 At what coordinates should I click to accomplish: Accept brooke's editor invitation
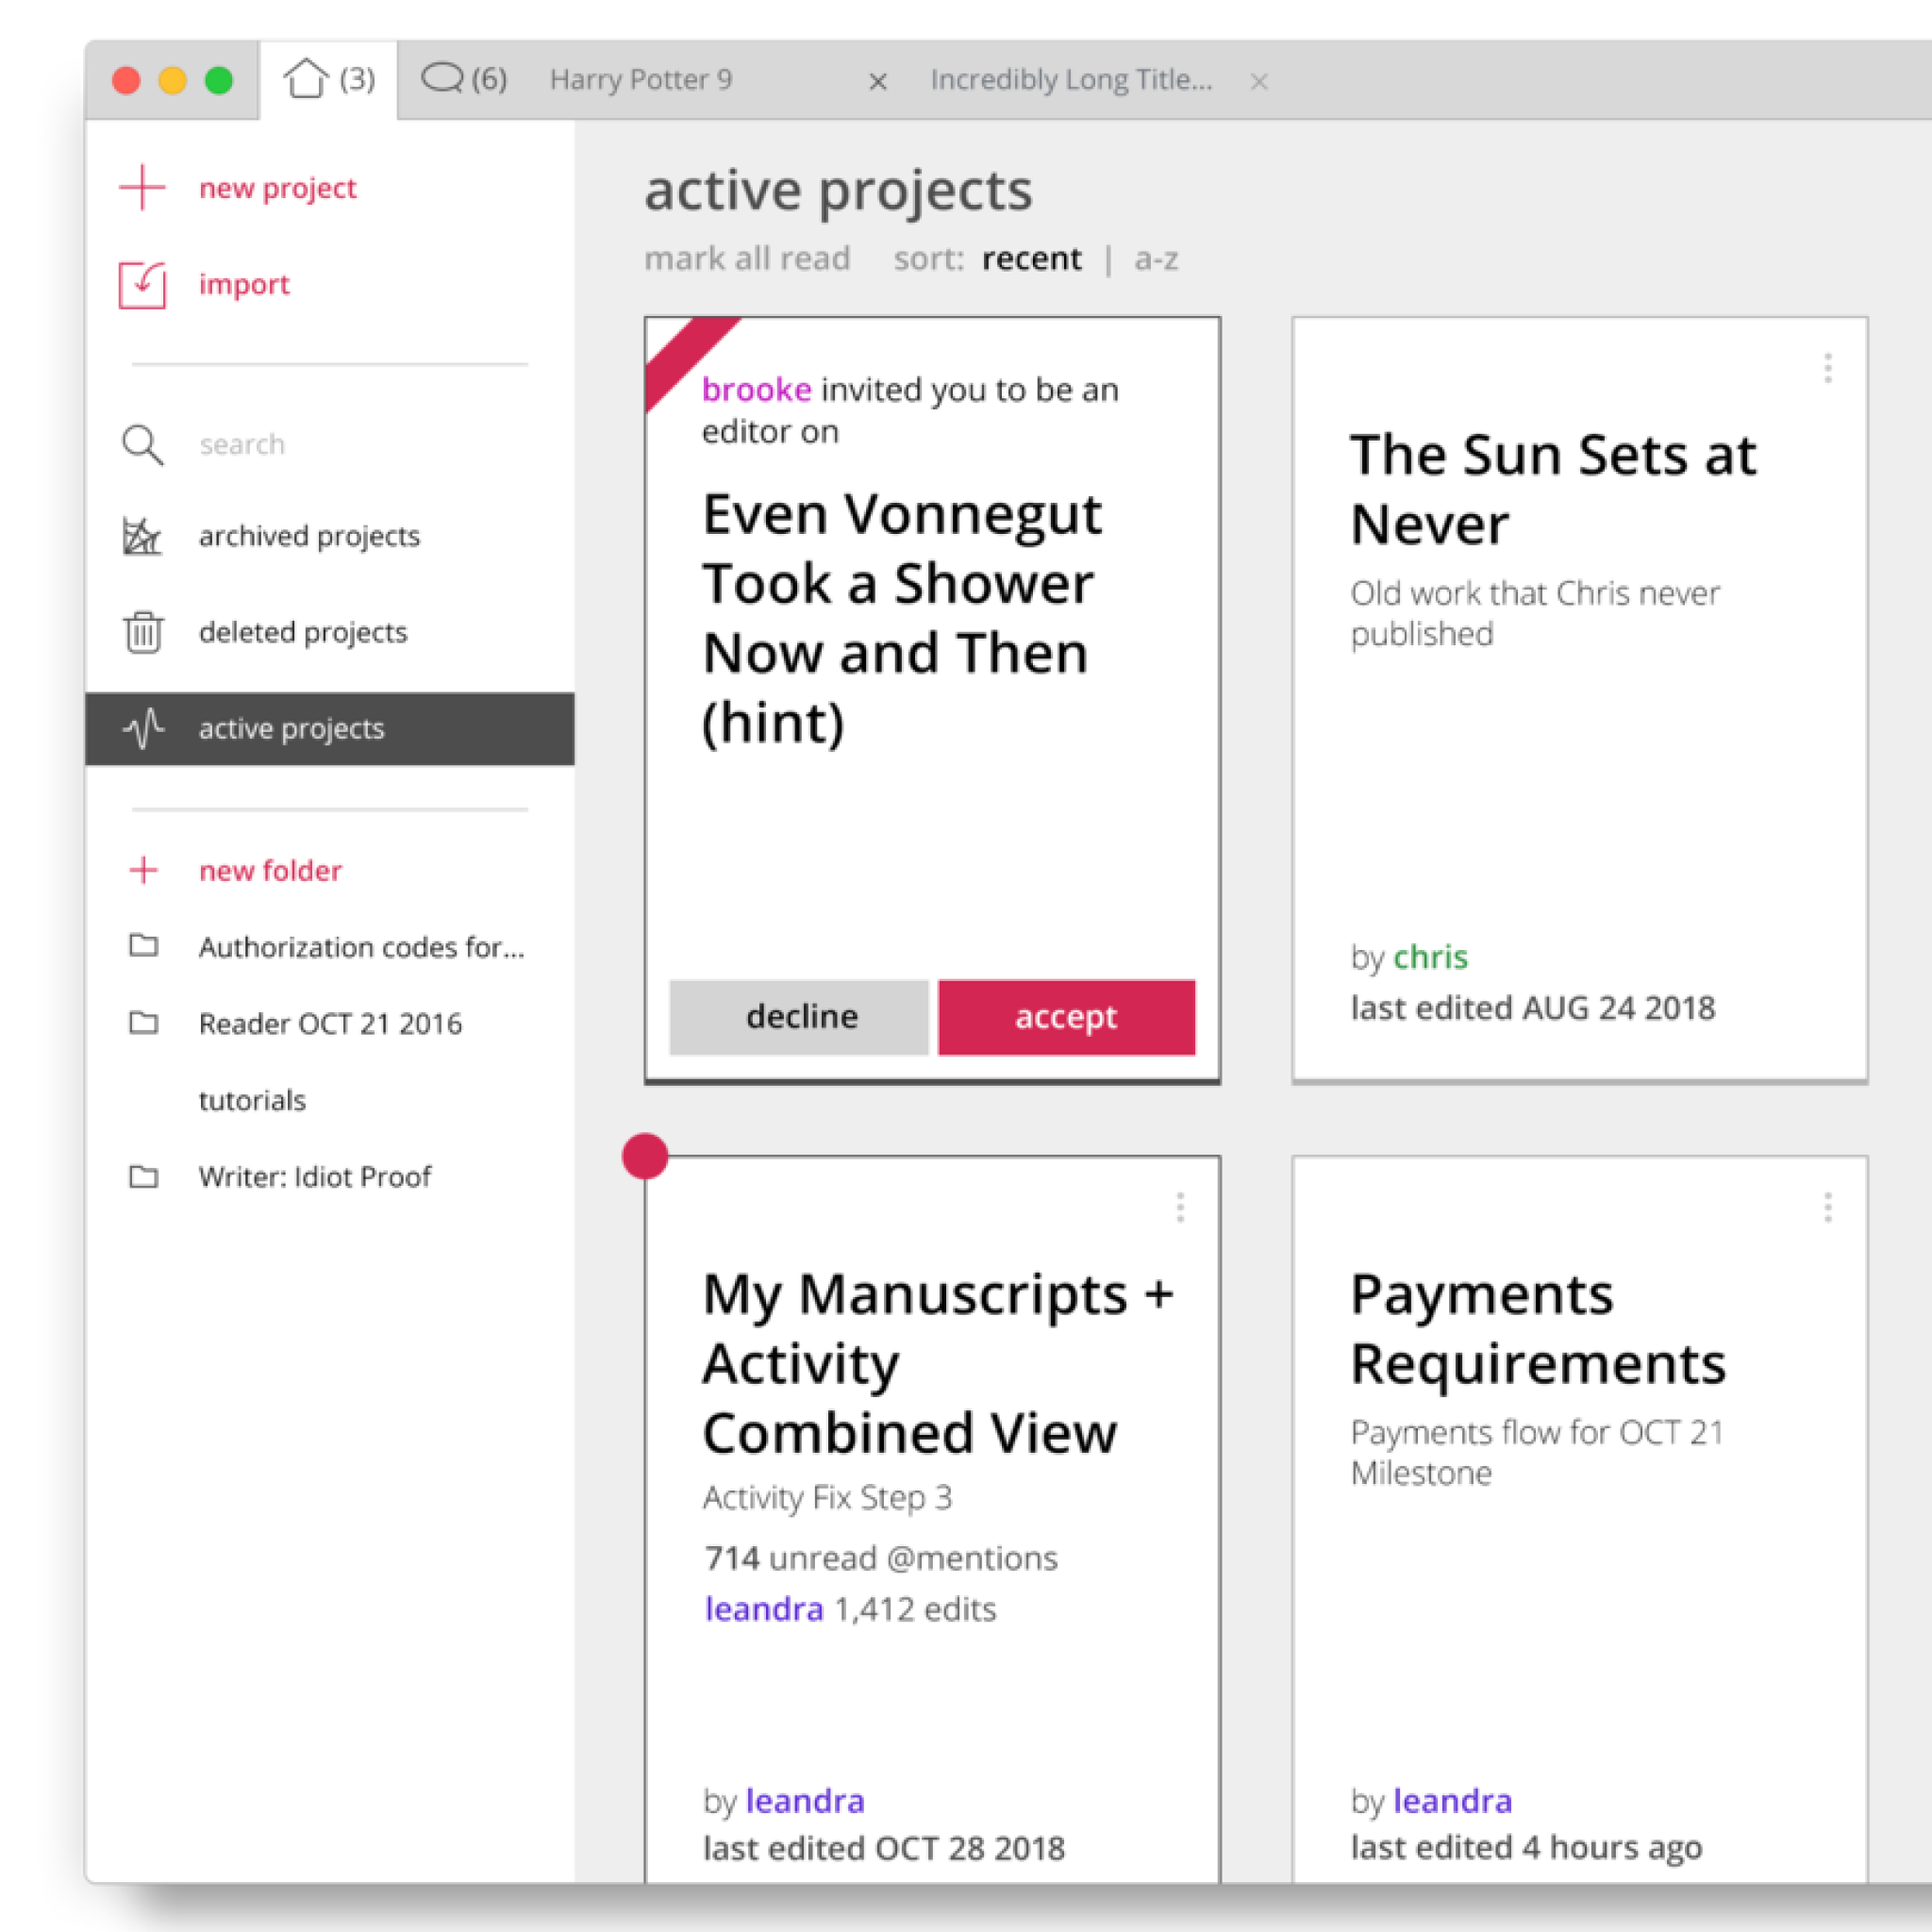pyautogui.click(x=1066, y=1017)
